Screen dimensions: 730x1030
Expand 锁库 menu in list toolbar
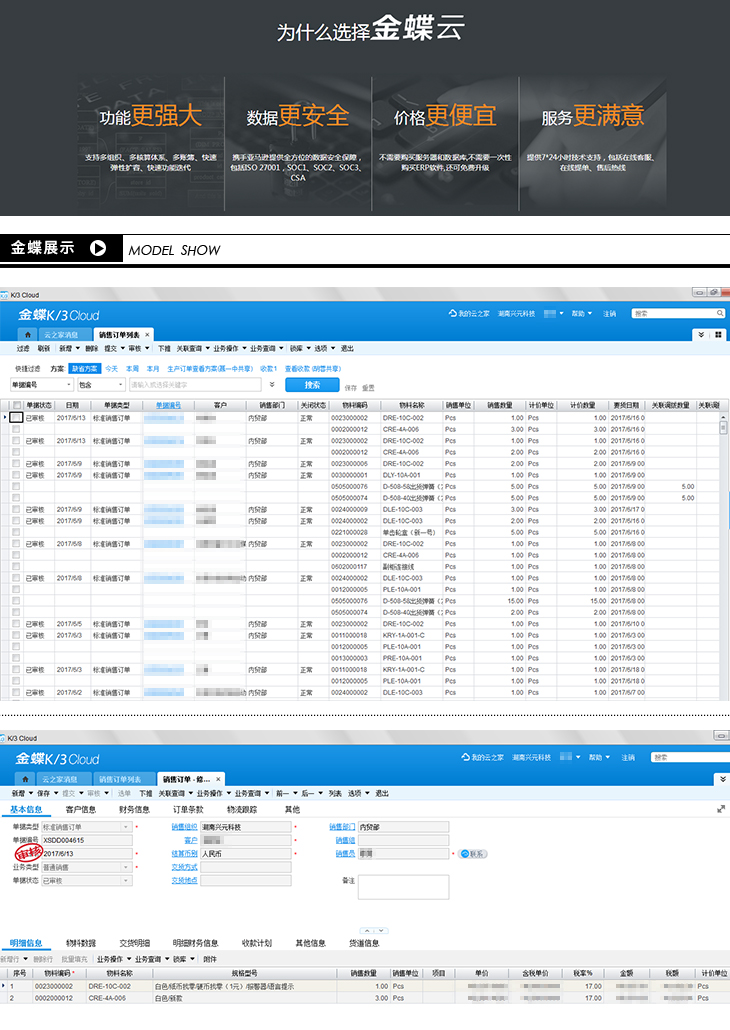pyautogui.click(x=300, y=348)
